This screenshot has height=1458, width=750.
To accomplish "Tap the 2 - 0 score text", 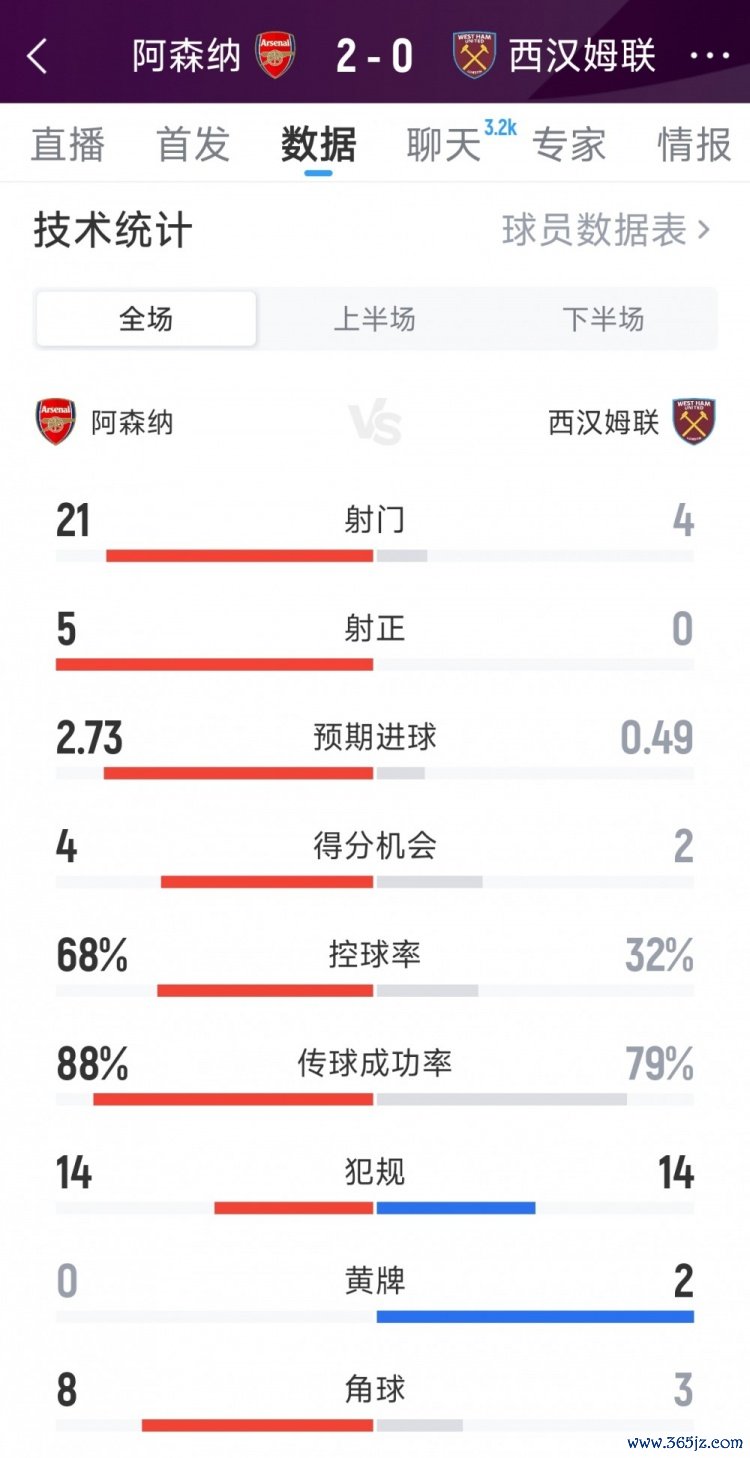I will pyautogui.click(x=375, y=56).
